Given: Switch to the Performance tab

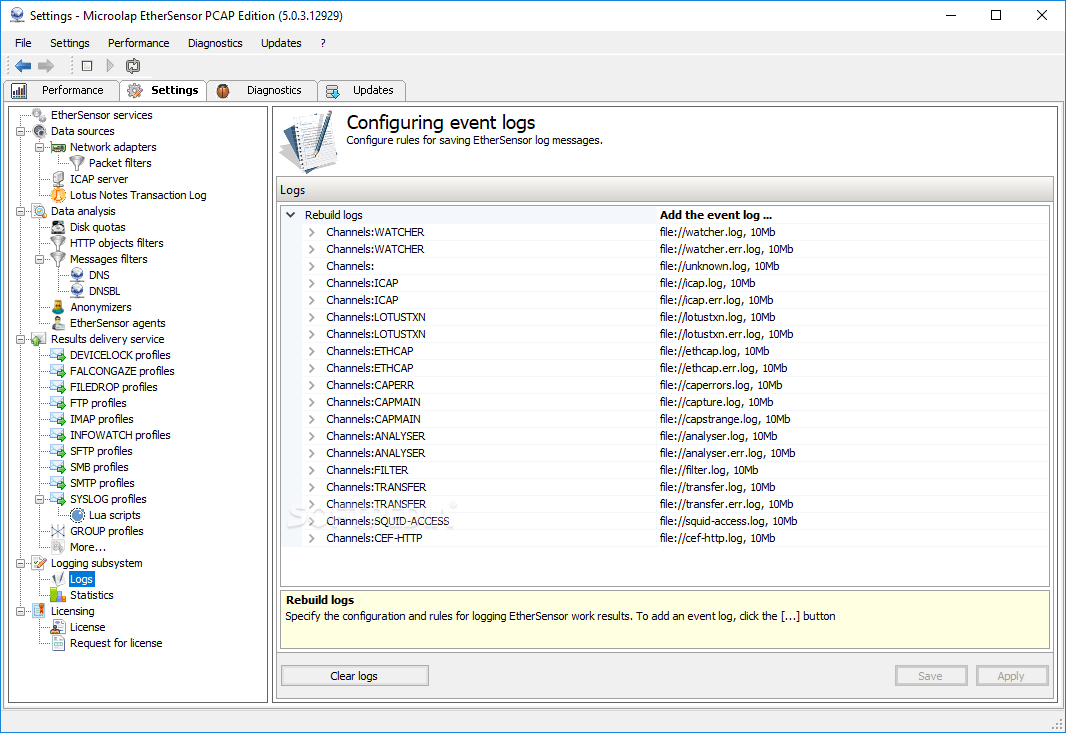Looking at the screenshot, I should (61, 90).
